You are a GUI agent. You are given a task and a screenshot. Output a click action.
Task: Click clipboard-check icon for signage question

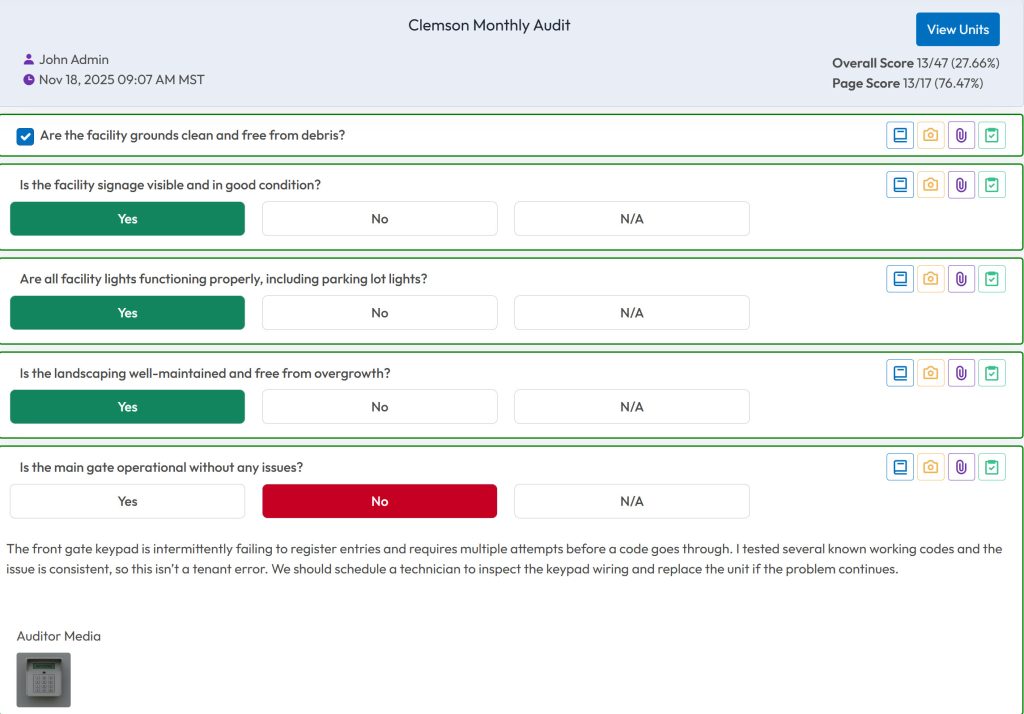[x=991, y=185]
